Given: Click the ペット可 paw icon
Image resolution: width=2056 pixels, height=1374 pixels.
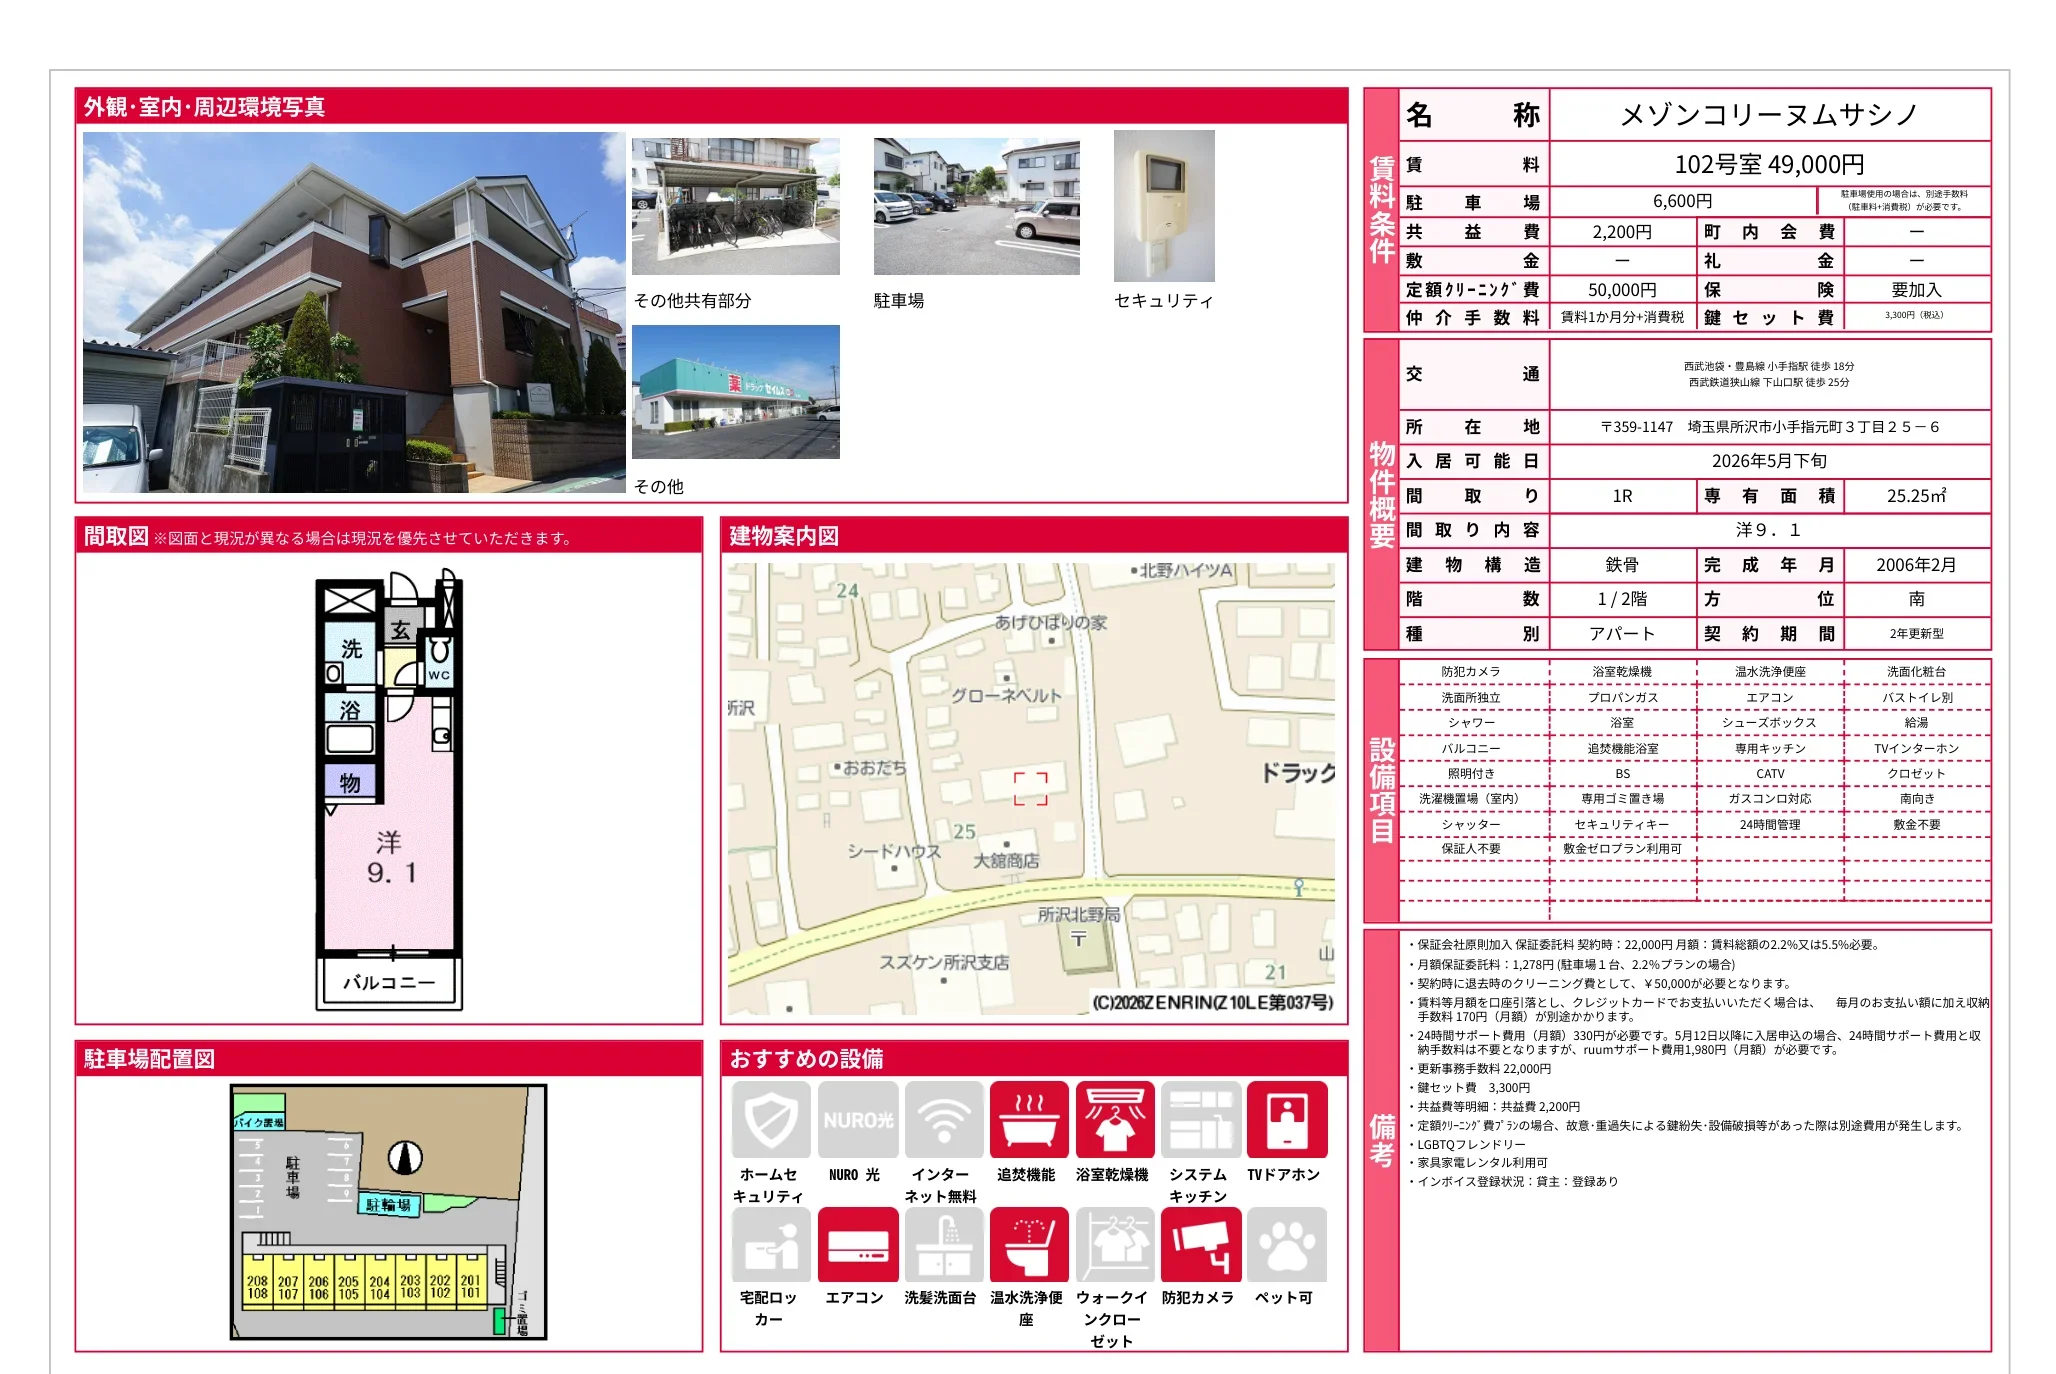Looking at the screenshot, I should [1286, 1244].
